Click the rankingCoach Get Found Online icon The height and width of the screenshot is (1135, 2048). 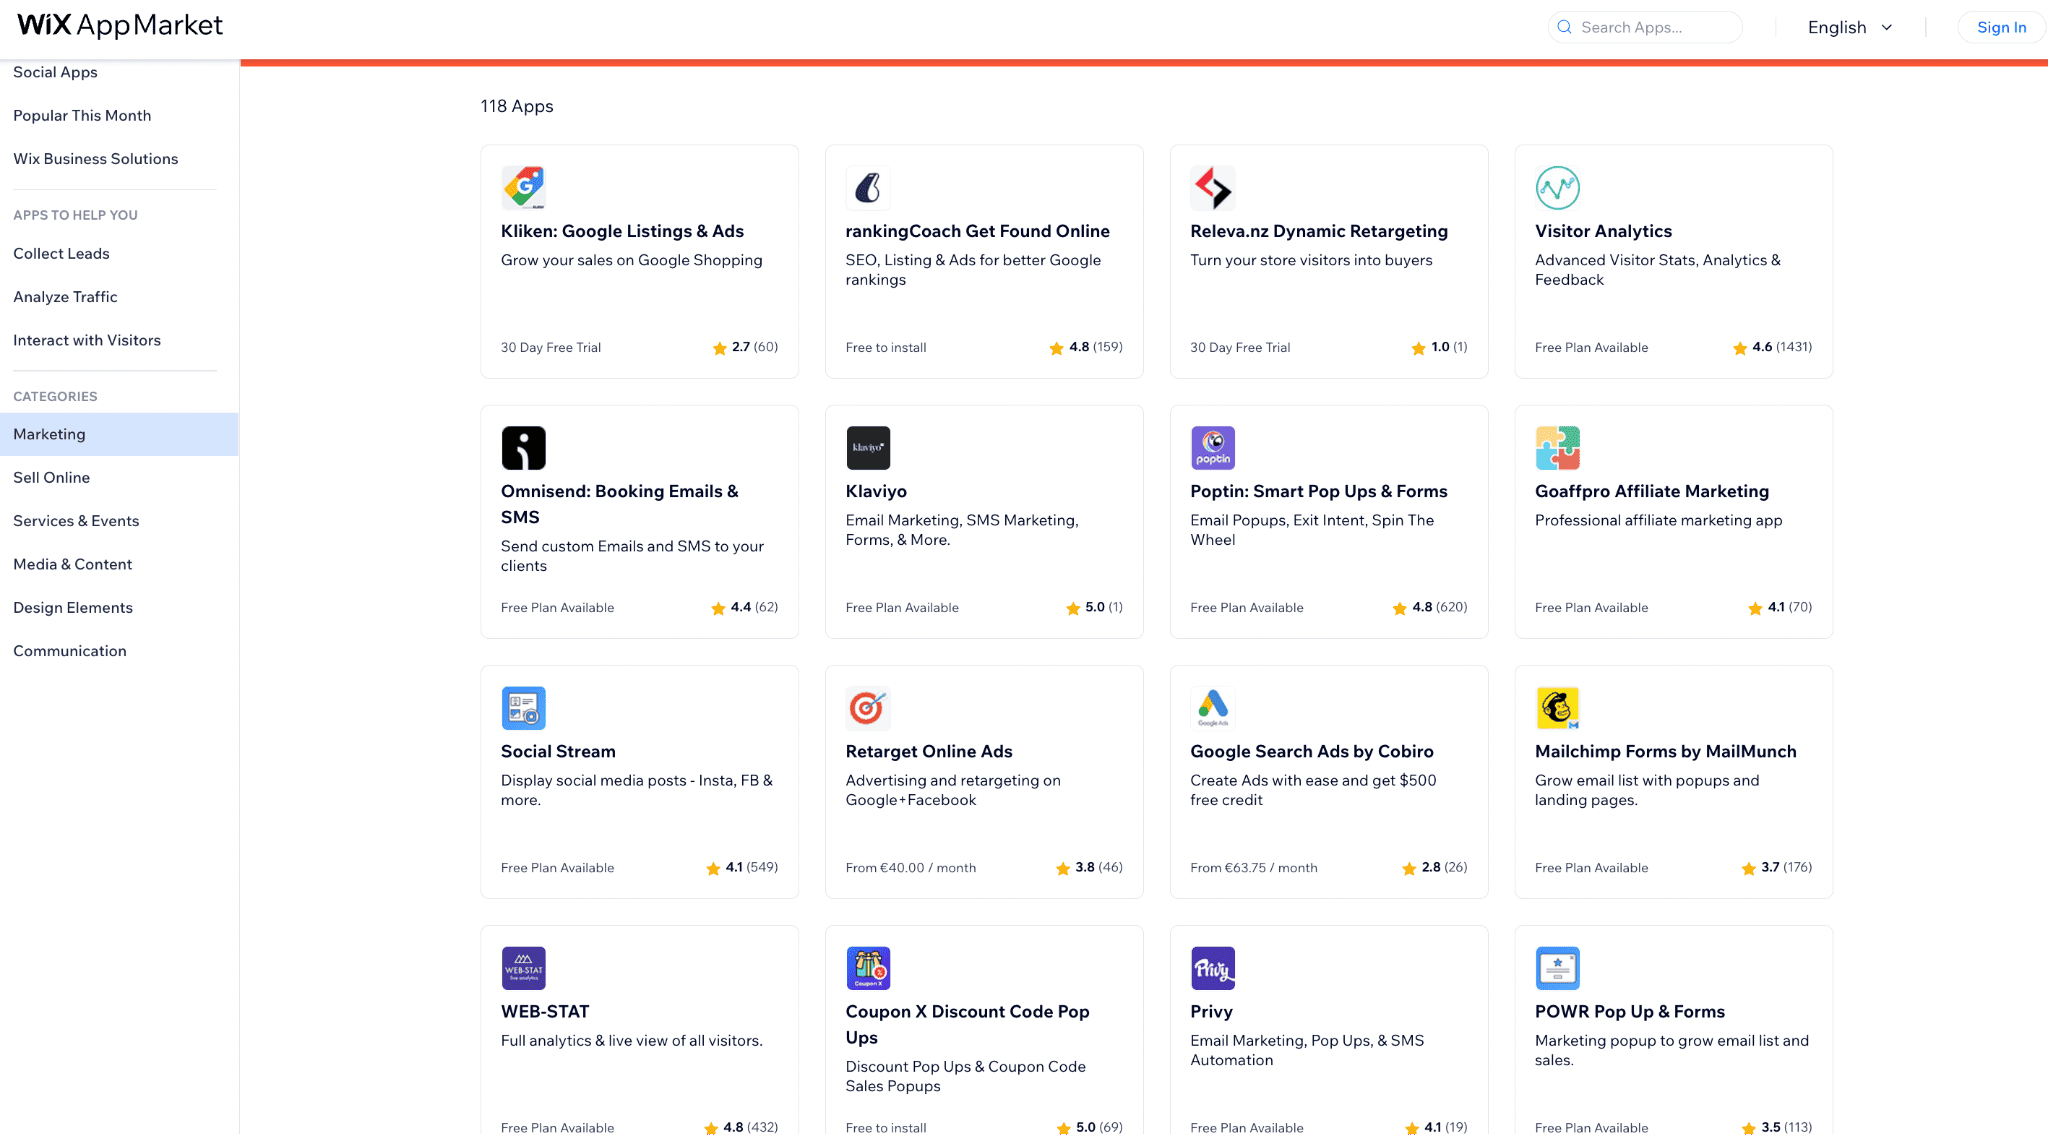[868, 187]
